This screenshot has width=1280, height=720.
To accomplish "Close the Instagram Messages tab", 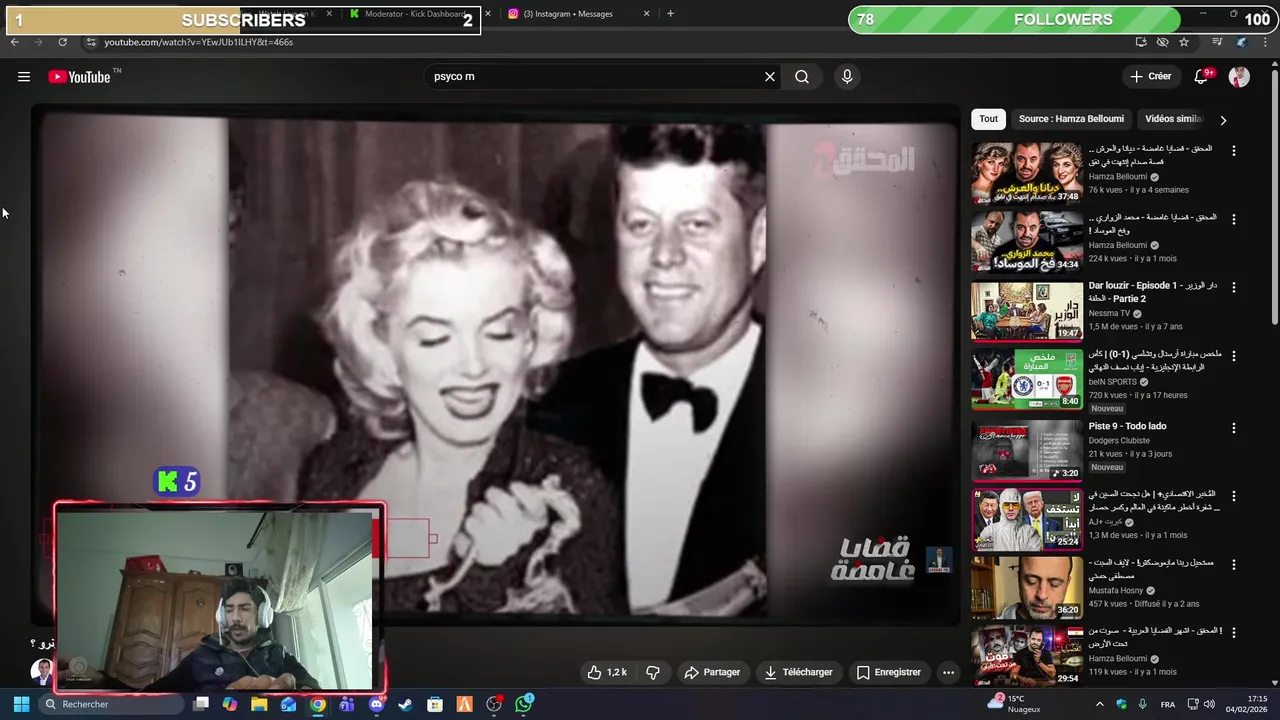I will pos(646,14).
